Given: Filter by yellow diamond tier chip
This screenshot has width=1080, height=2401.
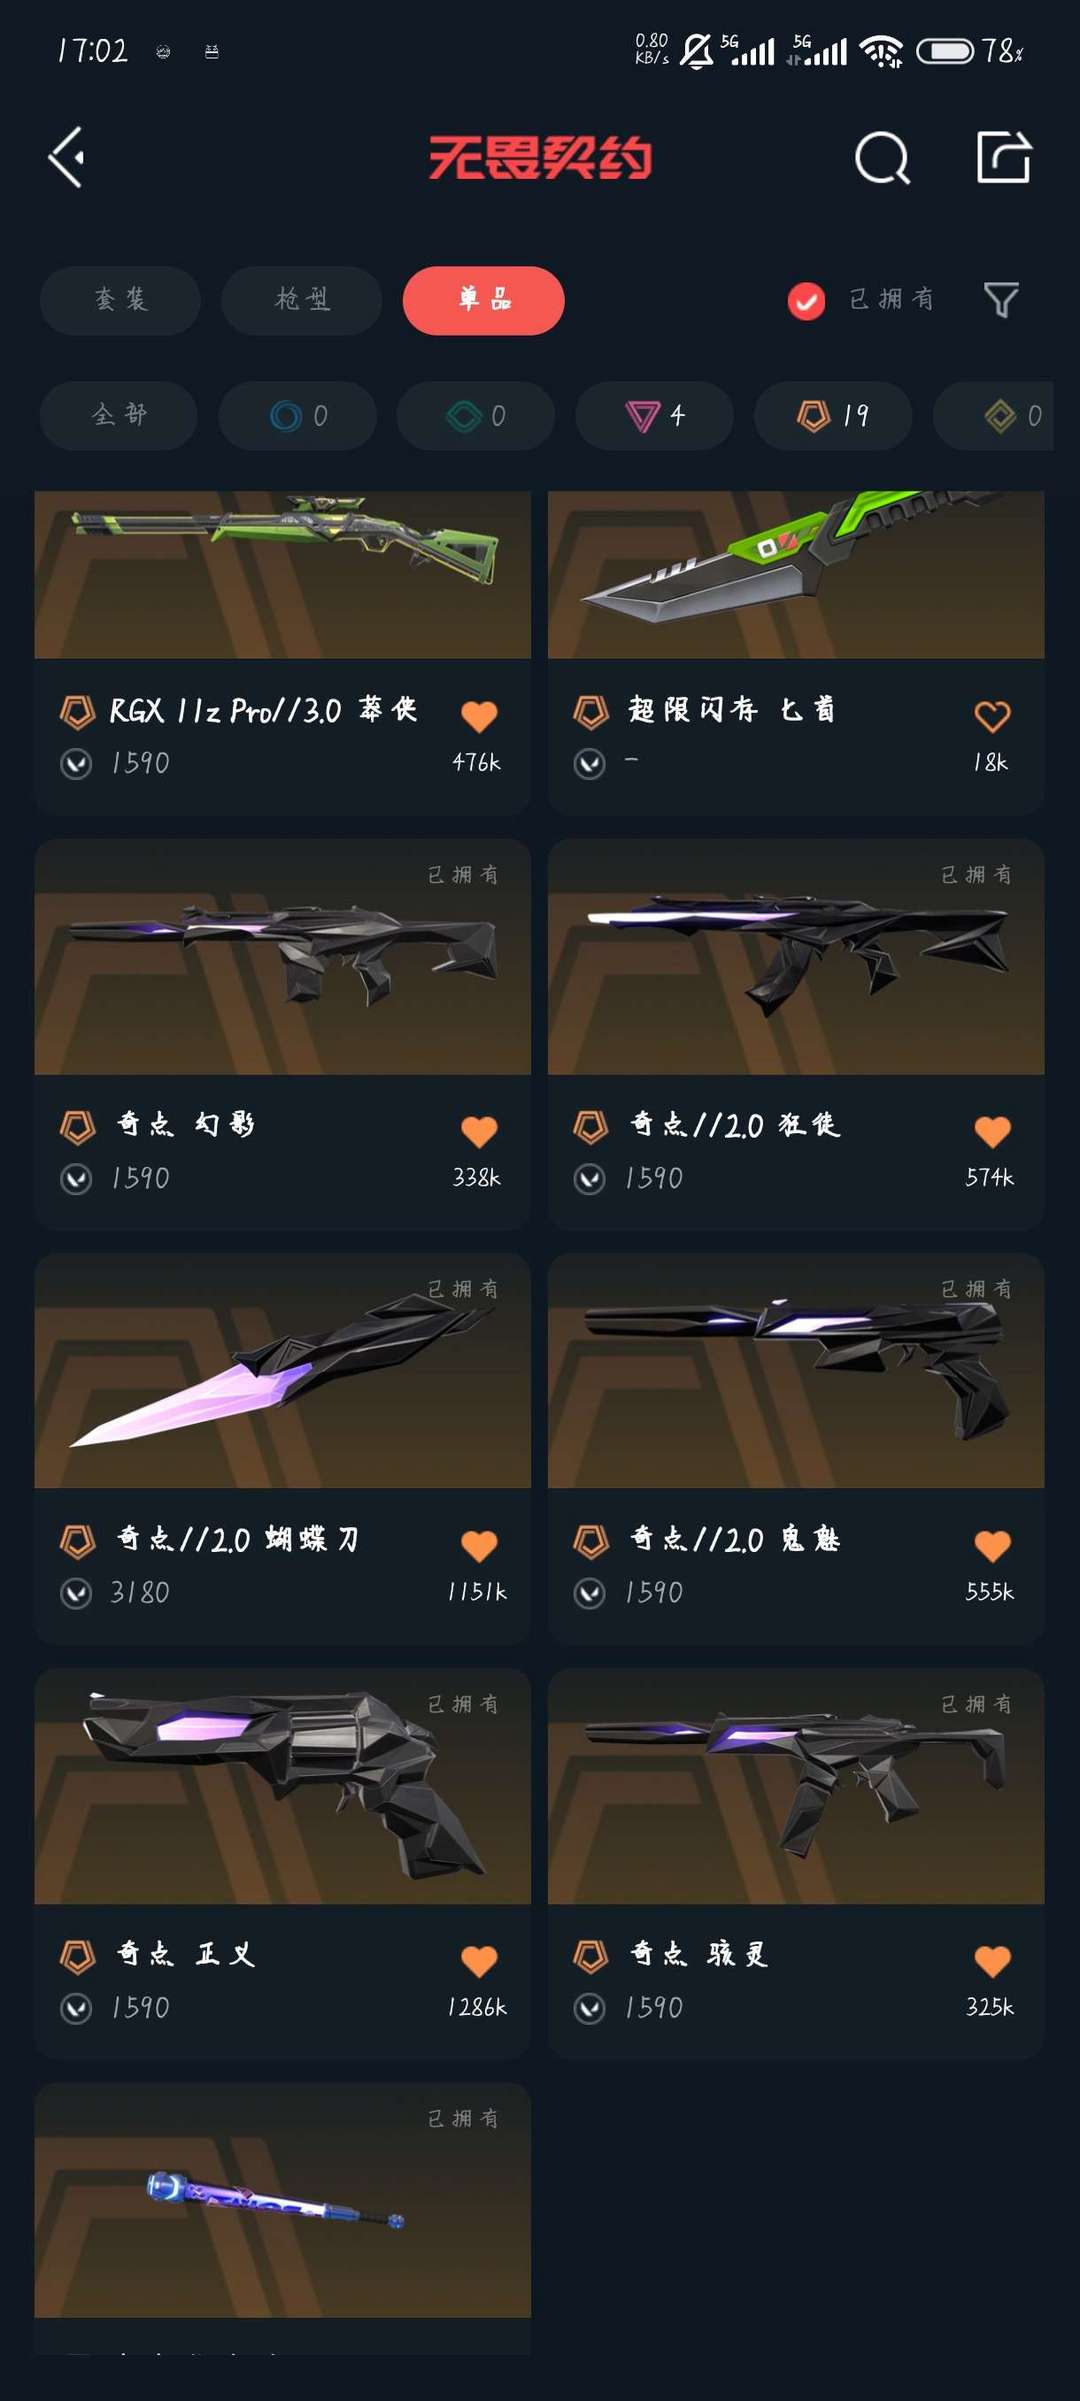Looking at the screenshot, I should point(993,415).
